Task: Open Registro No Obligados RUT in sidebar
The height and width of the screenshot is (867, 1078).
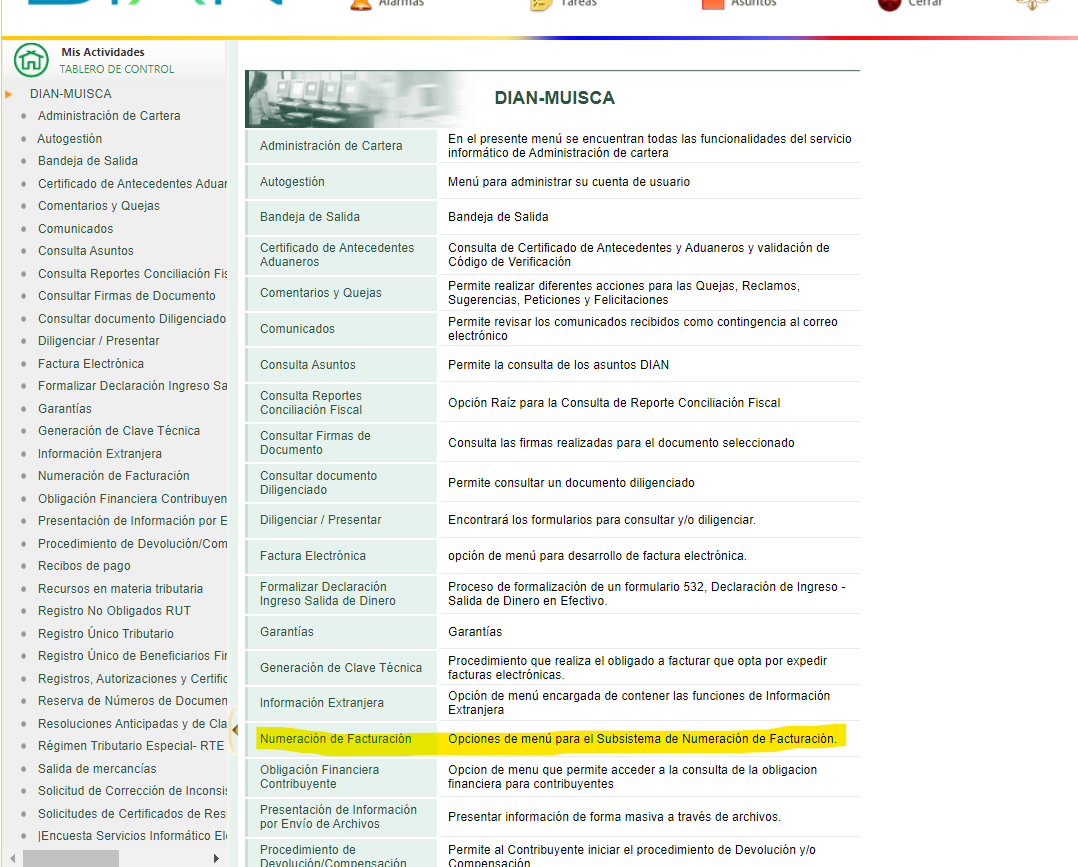Action: [x=114, y=611]
